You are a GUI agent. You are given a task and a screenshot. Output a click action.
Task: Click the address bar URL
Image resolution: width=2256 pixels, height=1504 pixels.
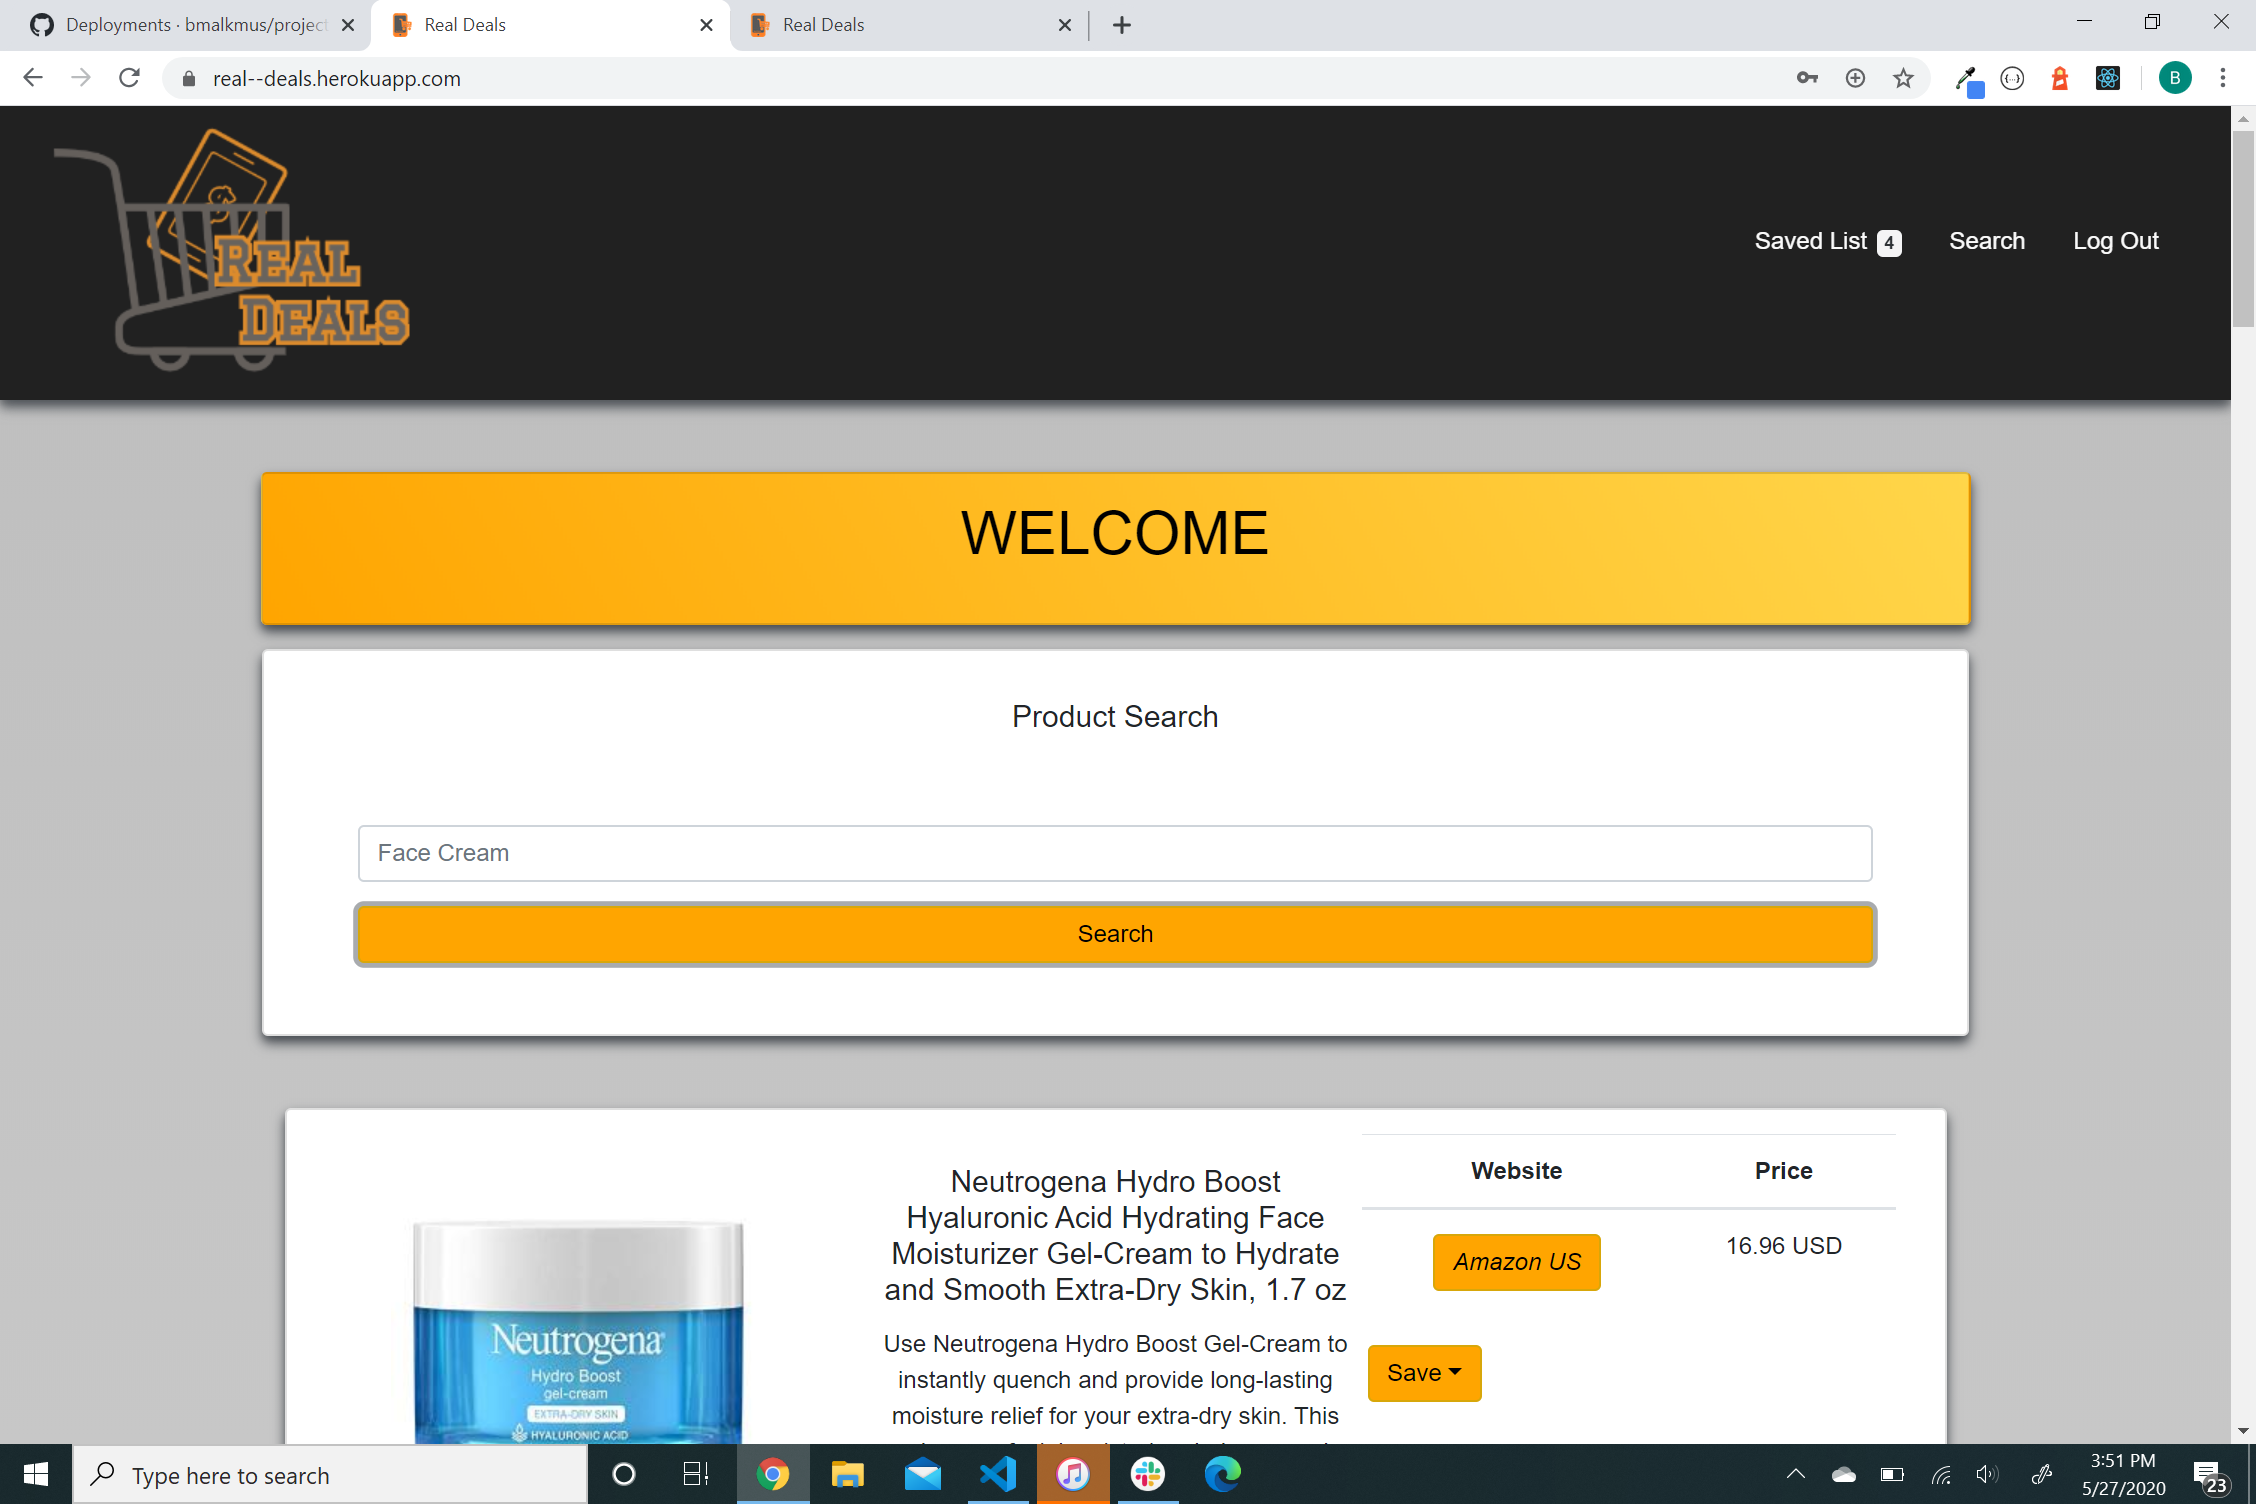(x=337, y=79)
